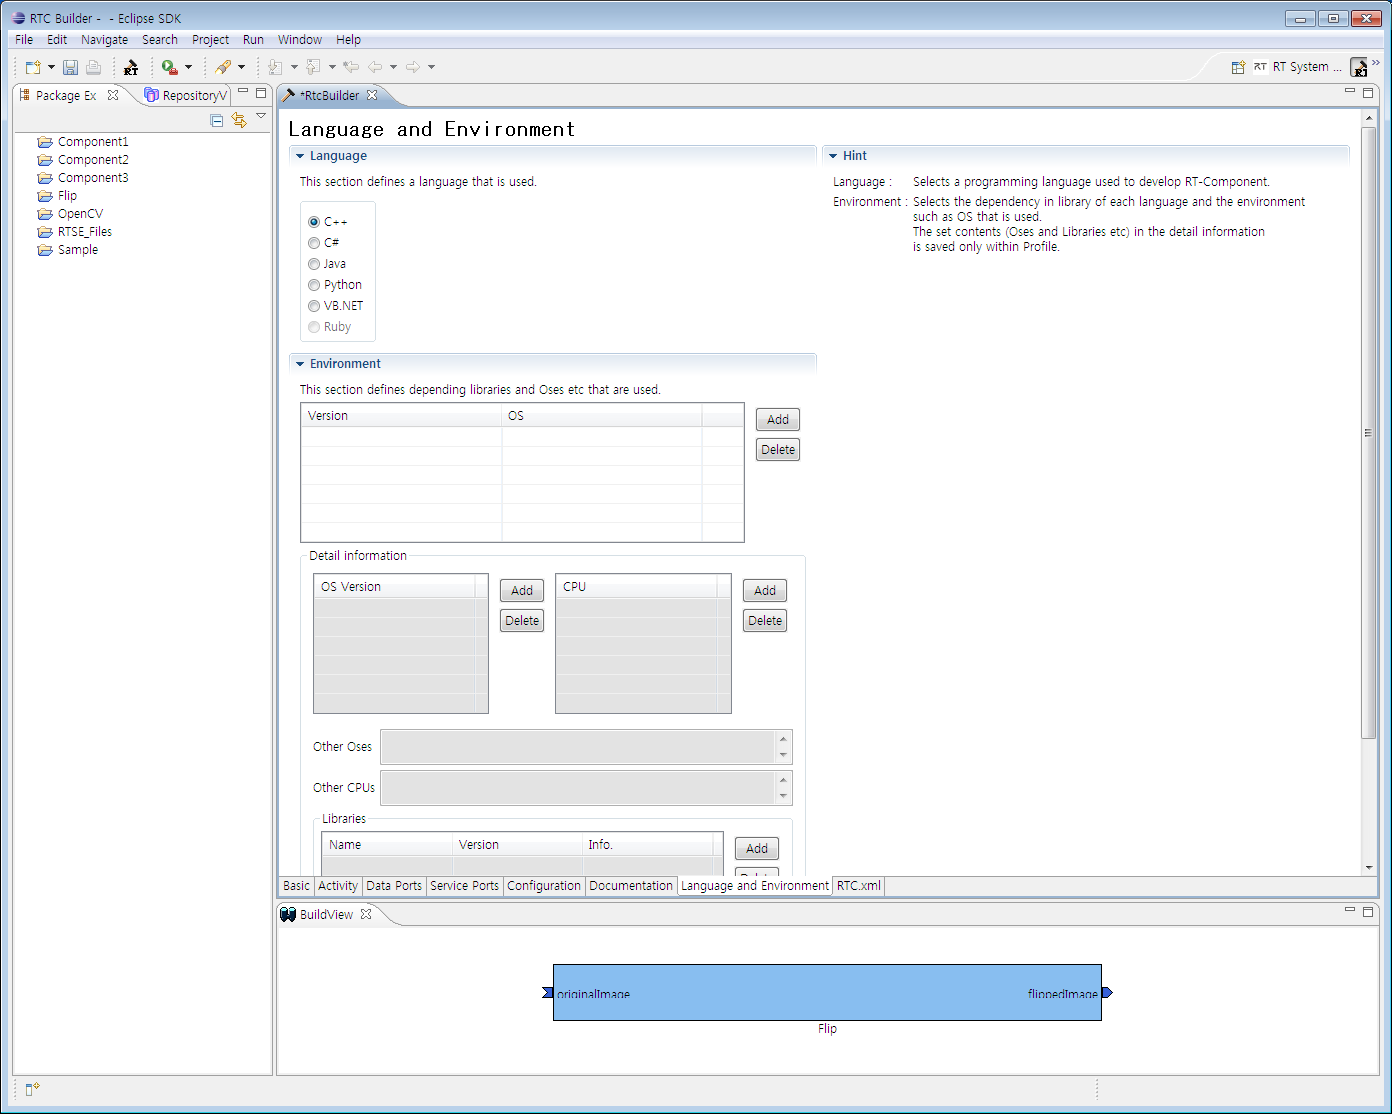The width and height of the screenshot is (1392, 1114).
Task: Click the Search flashlight toolbar icon
Action: (x=223, y=67)
